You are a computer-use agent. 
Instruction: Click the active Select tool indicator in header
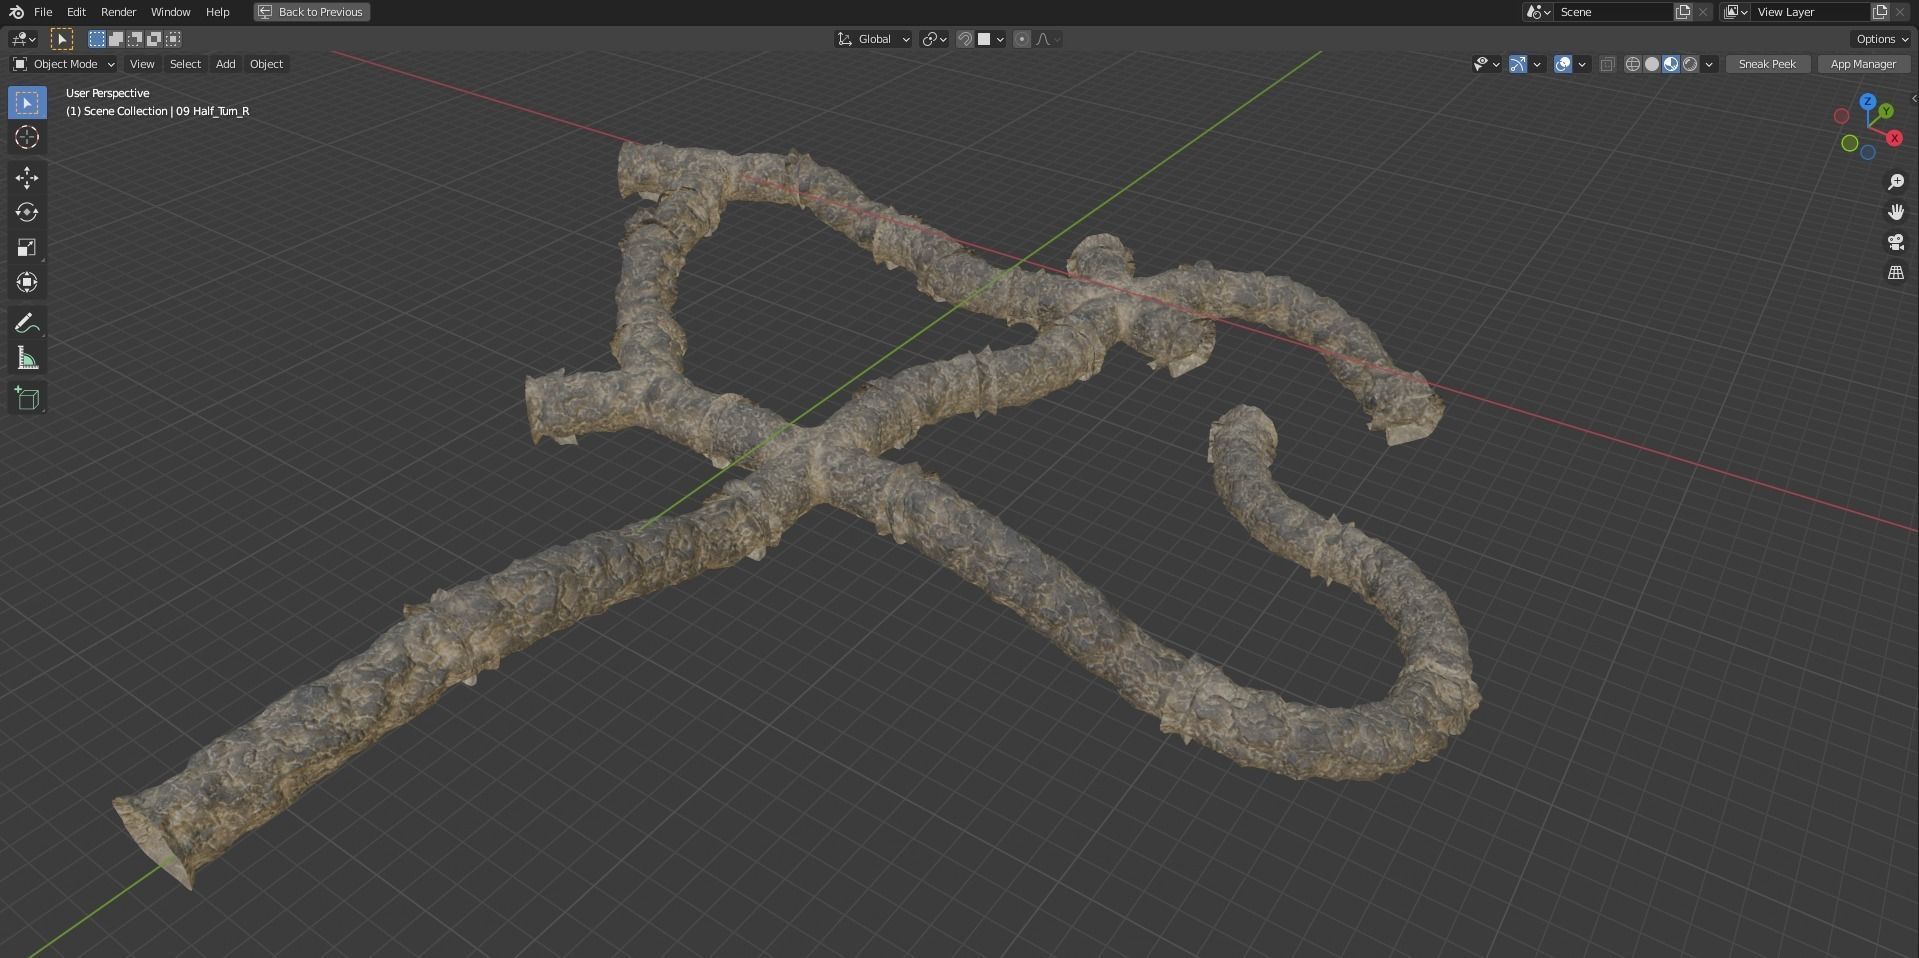pyautogui.click(x=61, y=39)
